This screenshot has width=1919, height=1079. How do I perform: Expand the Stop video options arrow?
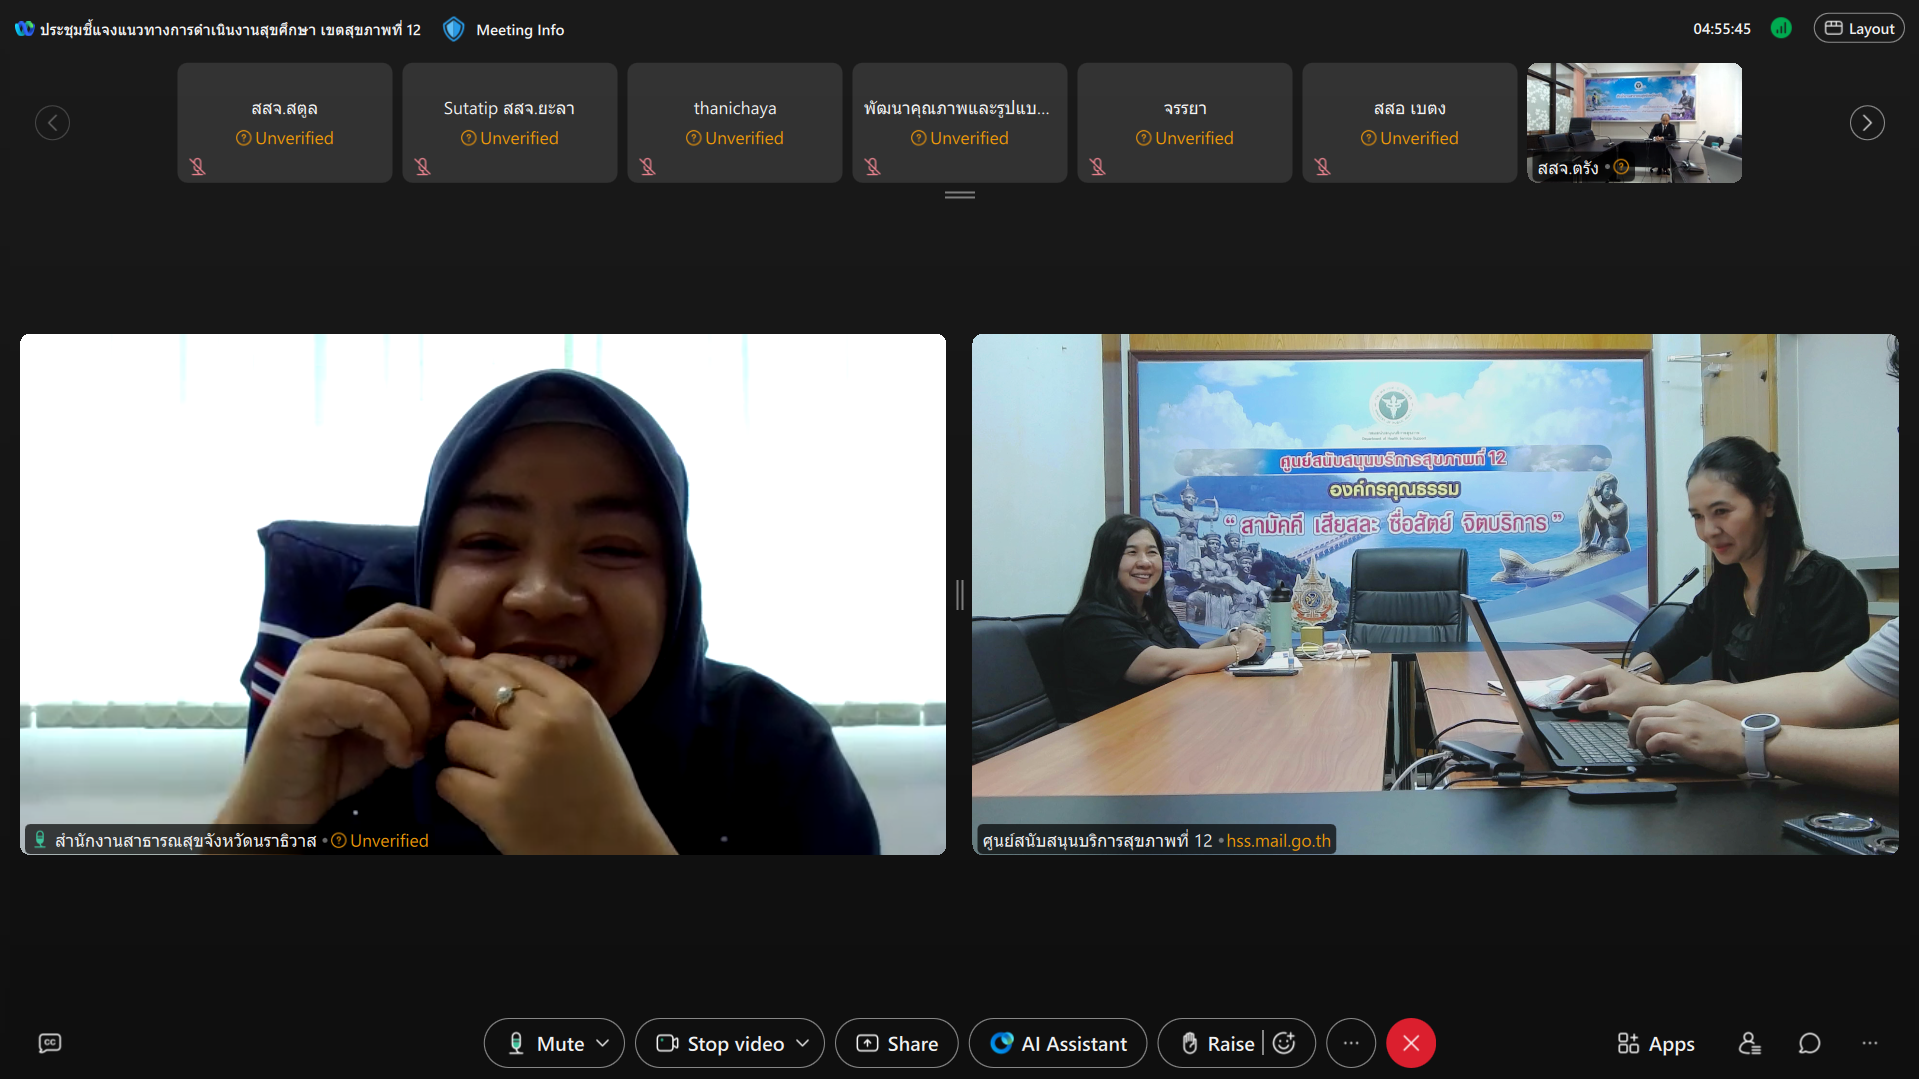803,1043
